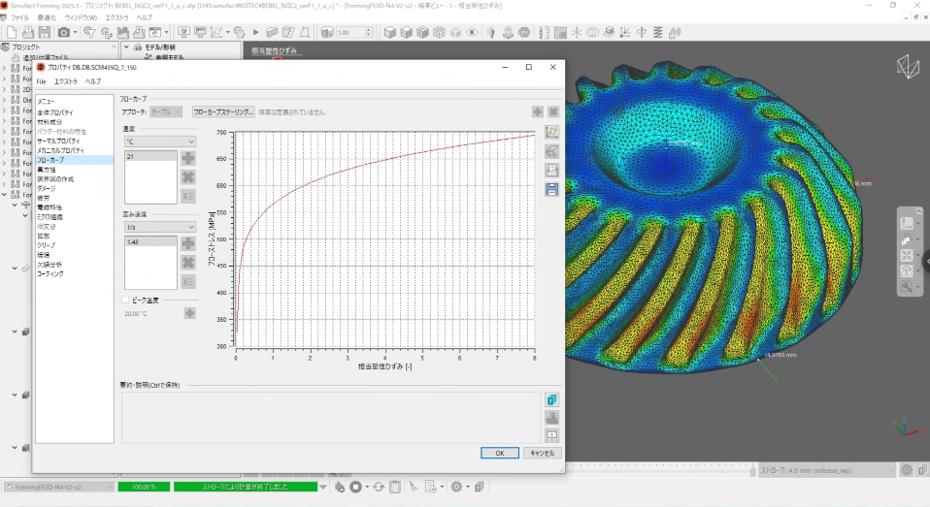The image size is (930, 507).
Task: Add a new temperature value with plus icon
Action: (188, 158)
